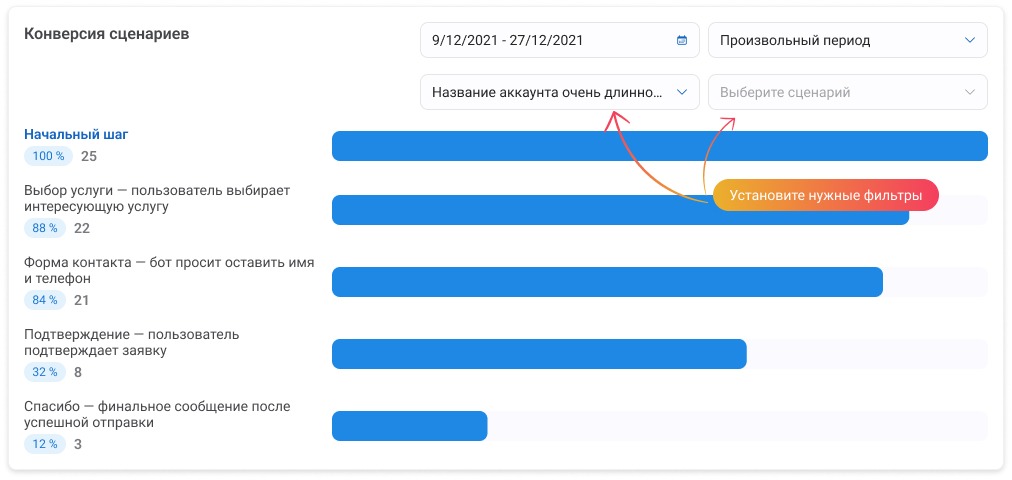Click the chevron in account selector
This screenshot has width=1012, height=480.
point(682,92)
